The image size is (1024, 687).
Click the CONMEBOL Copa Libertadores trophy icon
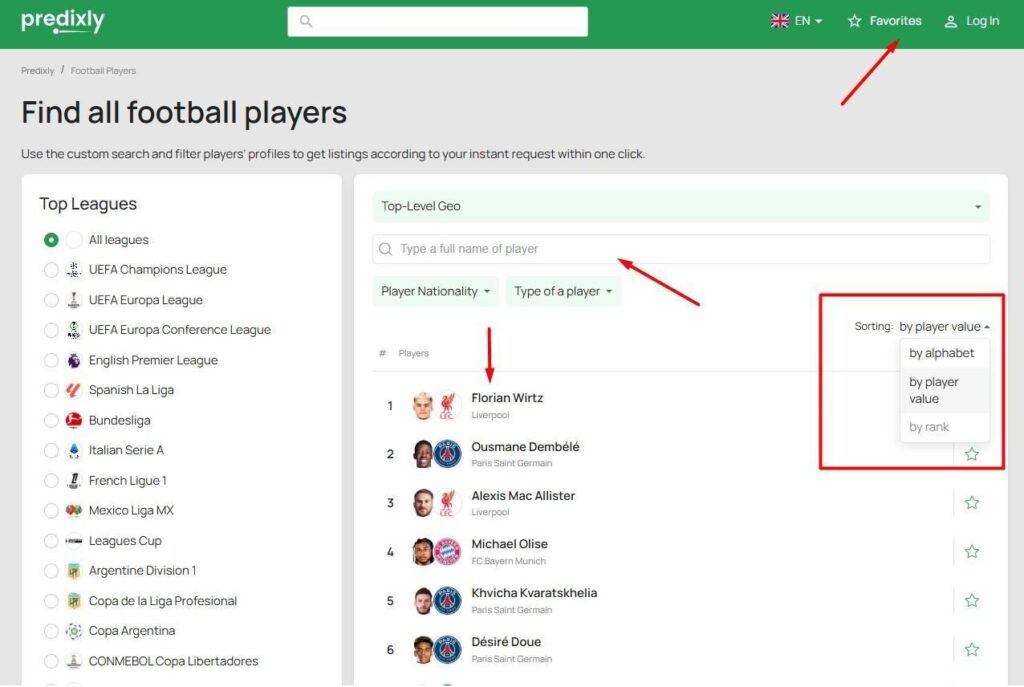coord(74,661)
